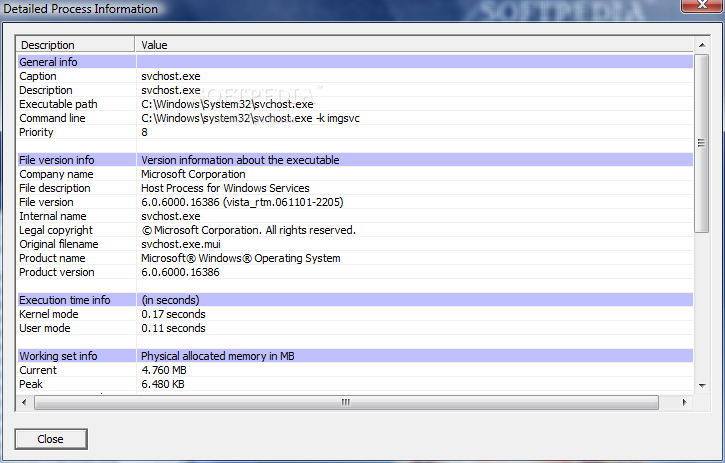
Task: Click the path C:\Windows\System32\svchost.exe
Action: point(227,104)
